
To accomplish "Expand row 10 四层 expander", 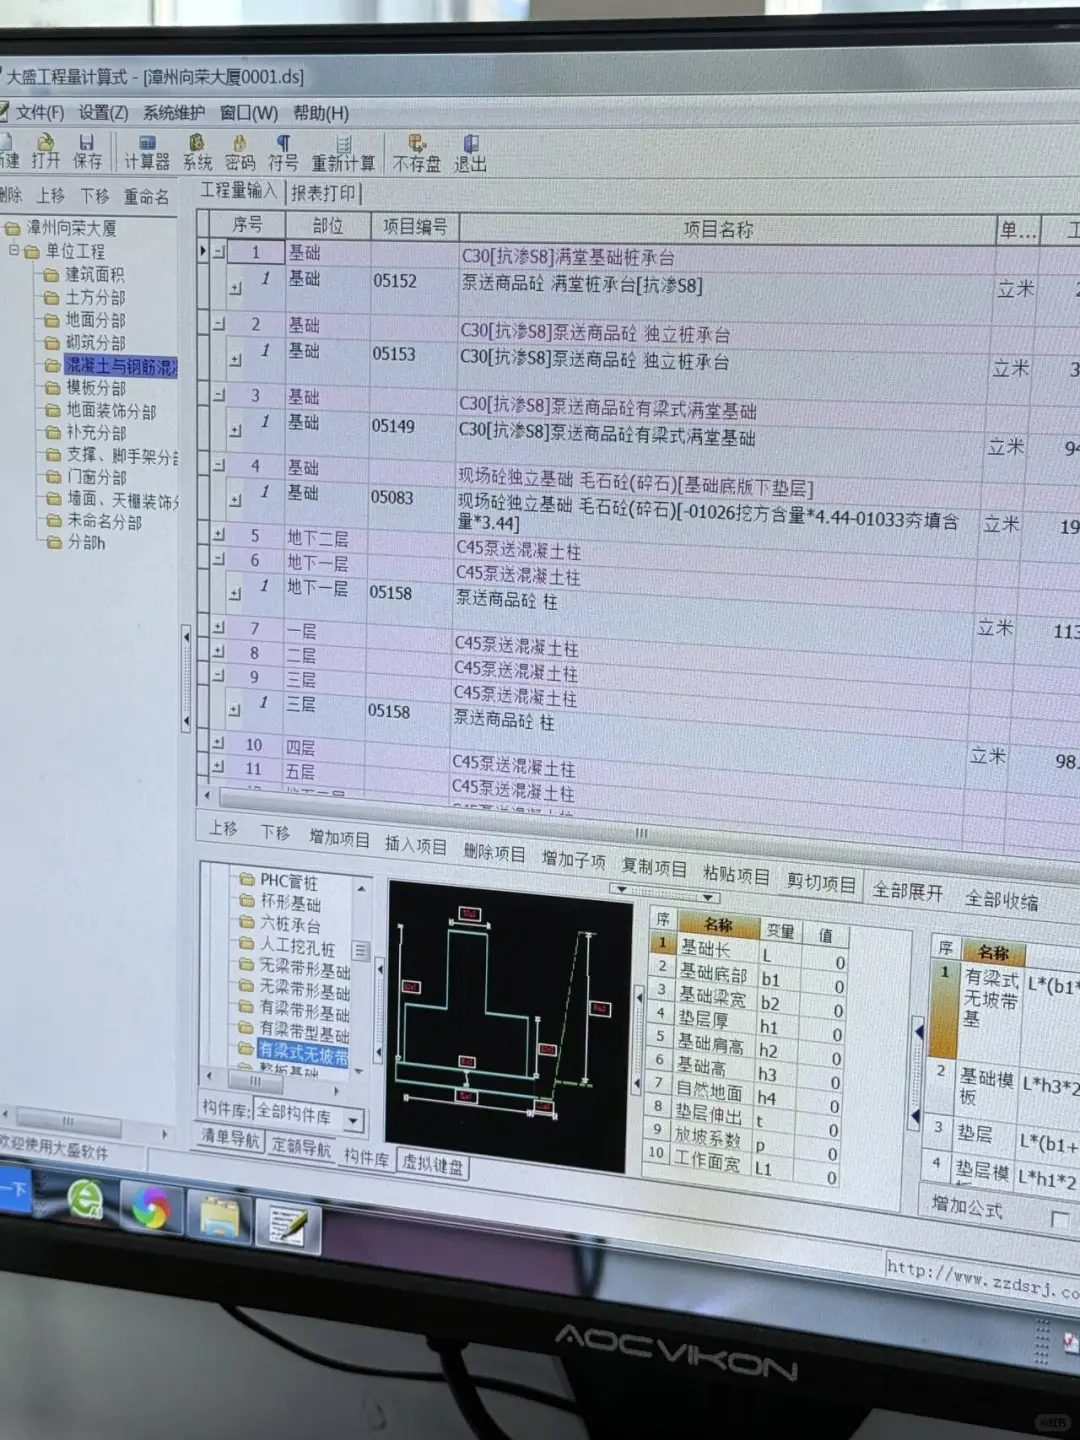I will [216, 744].
